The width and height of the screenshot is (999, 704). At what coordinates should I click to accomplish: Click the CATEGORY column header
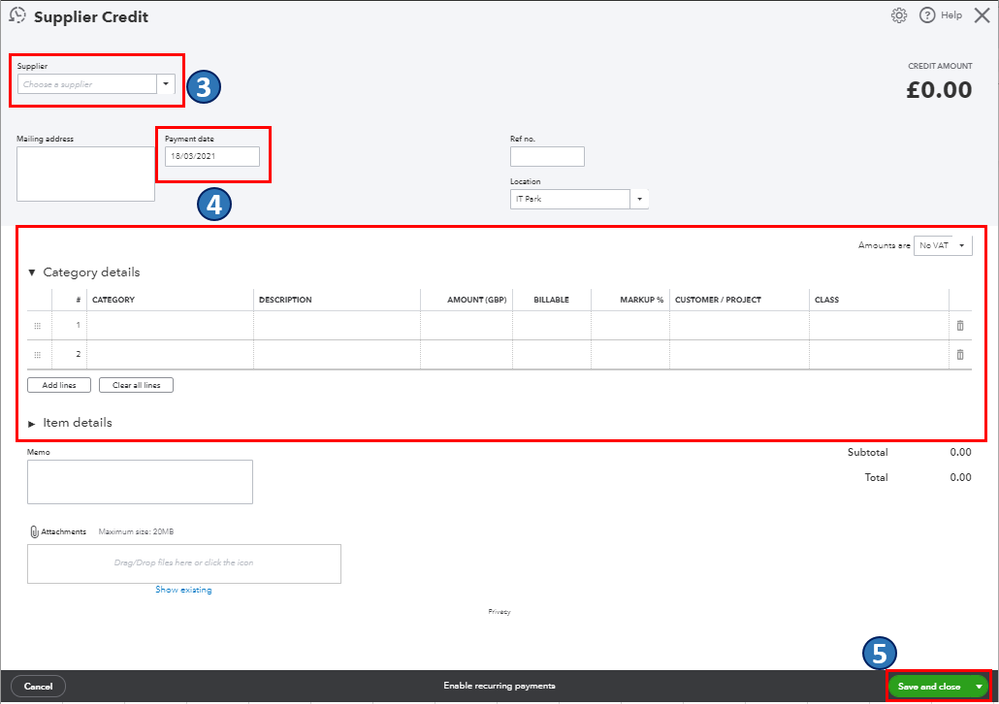(113, 299)
